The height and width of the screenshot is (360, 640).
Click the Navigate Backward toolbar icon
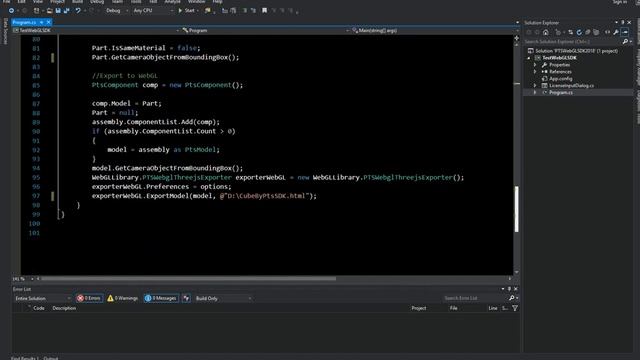(x=11, y=11)
